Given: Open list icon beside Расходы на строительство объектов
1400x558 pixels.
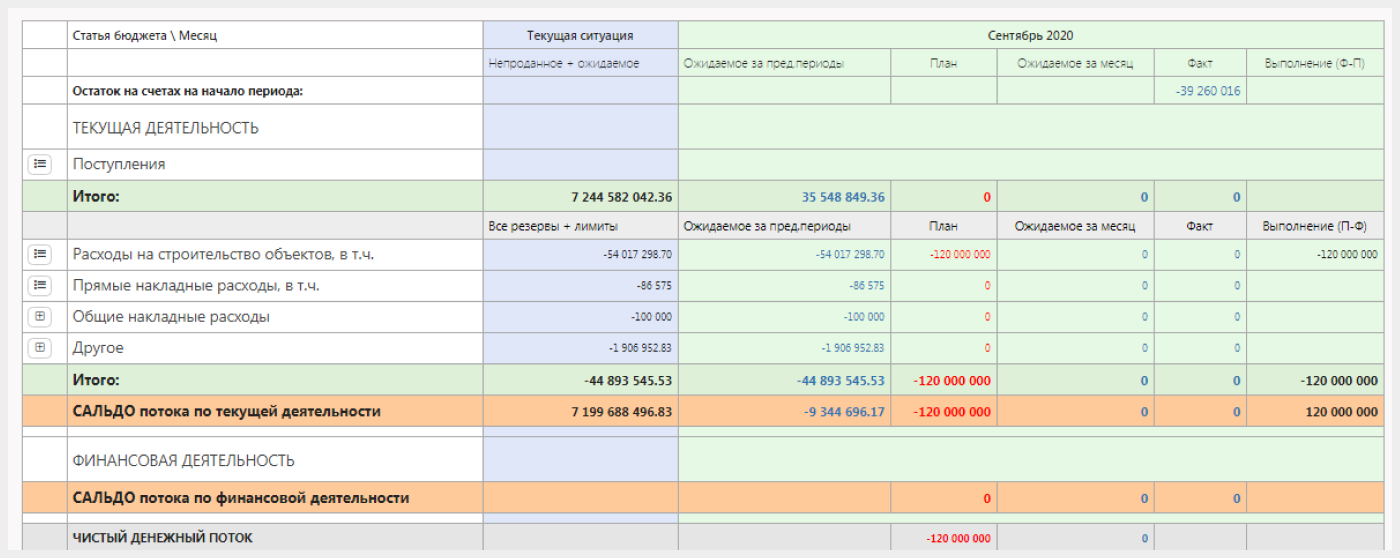Looking at the screenshot, I should (39, 255).
